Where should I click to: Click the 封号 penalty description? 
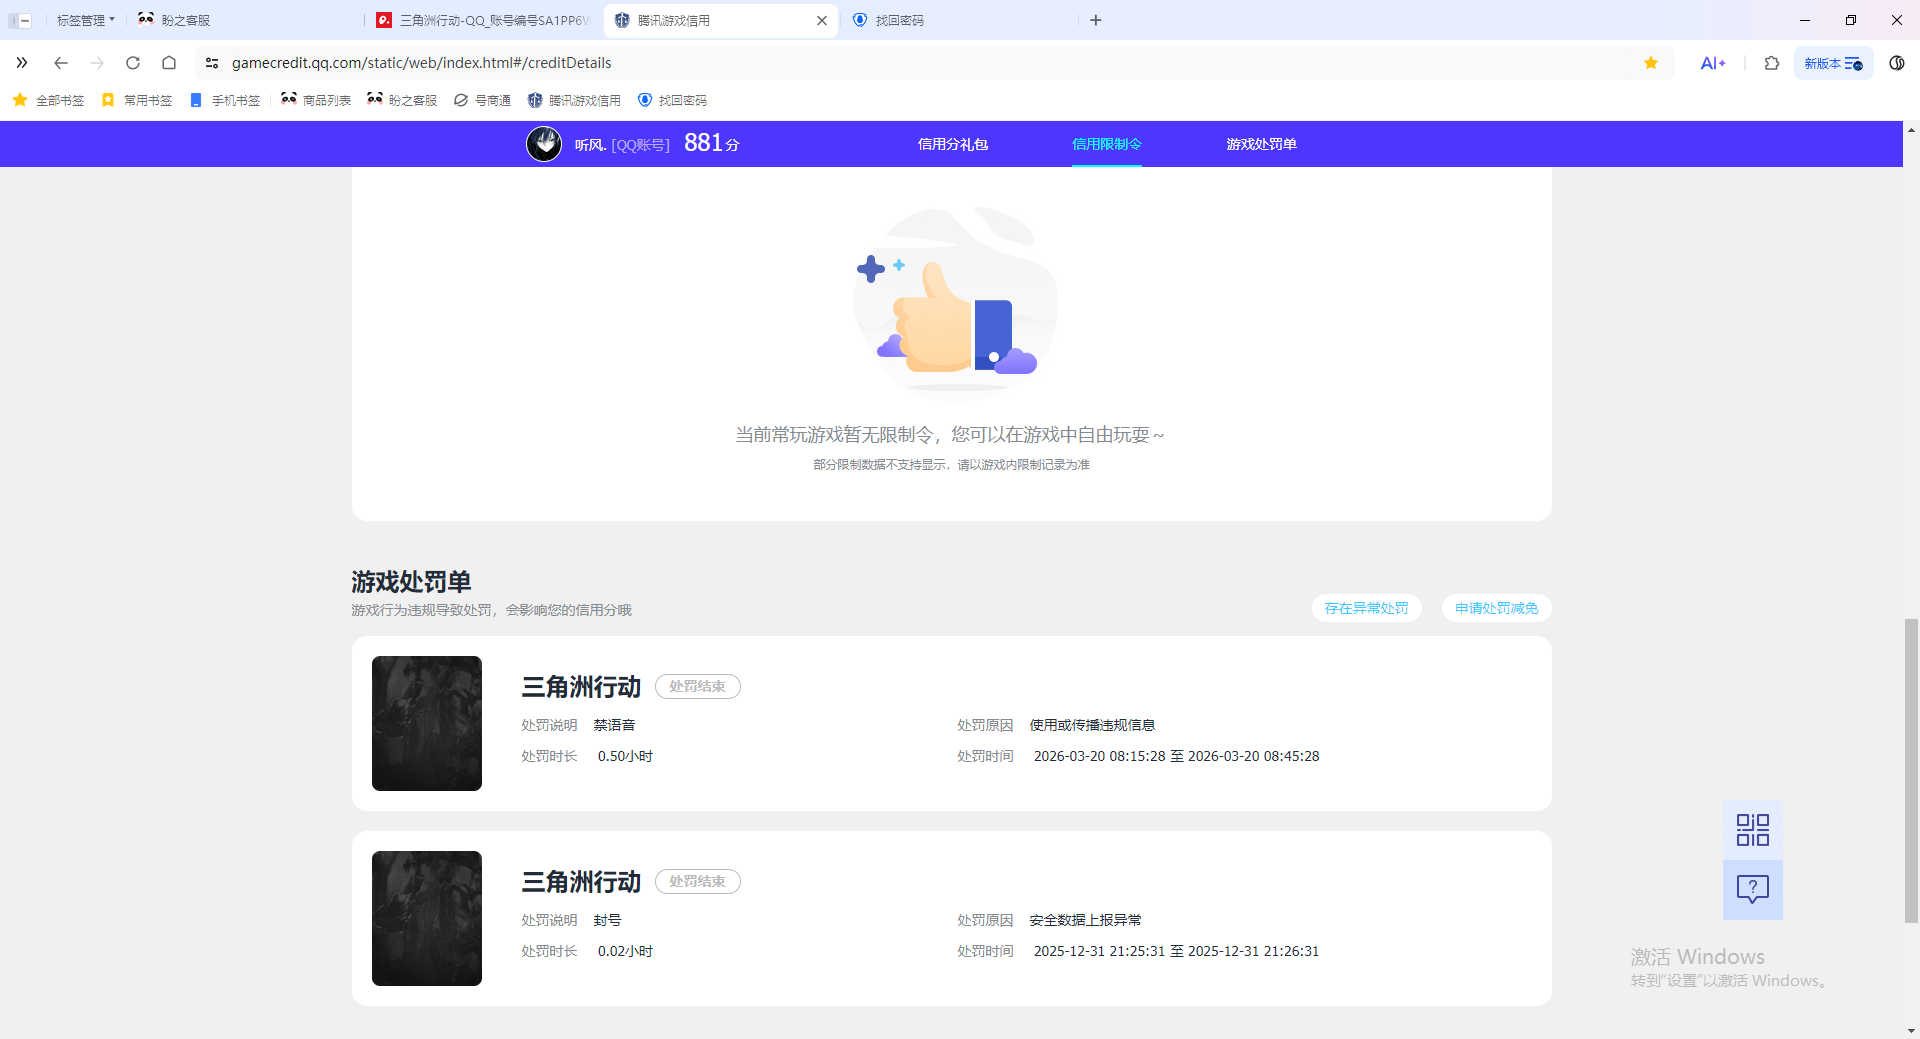click(607, 920)
